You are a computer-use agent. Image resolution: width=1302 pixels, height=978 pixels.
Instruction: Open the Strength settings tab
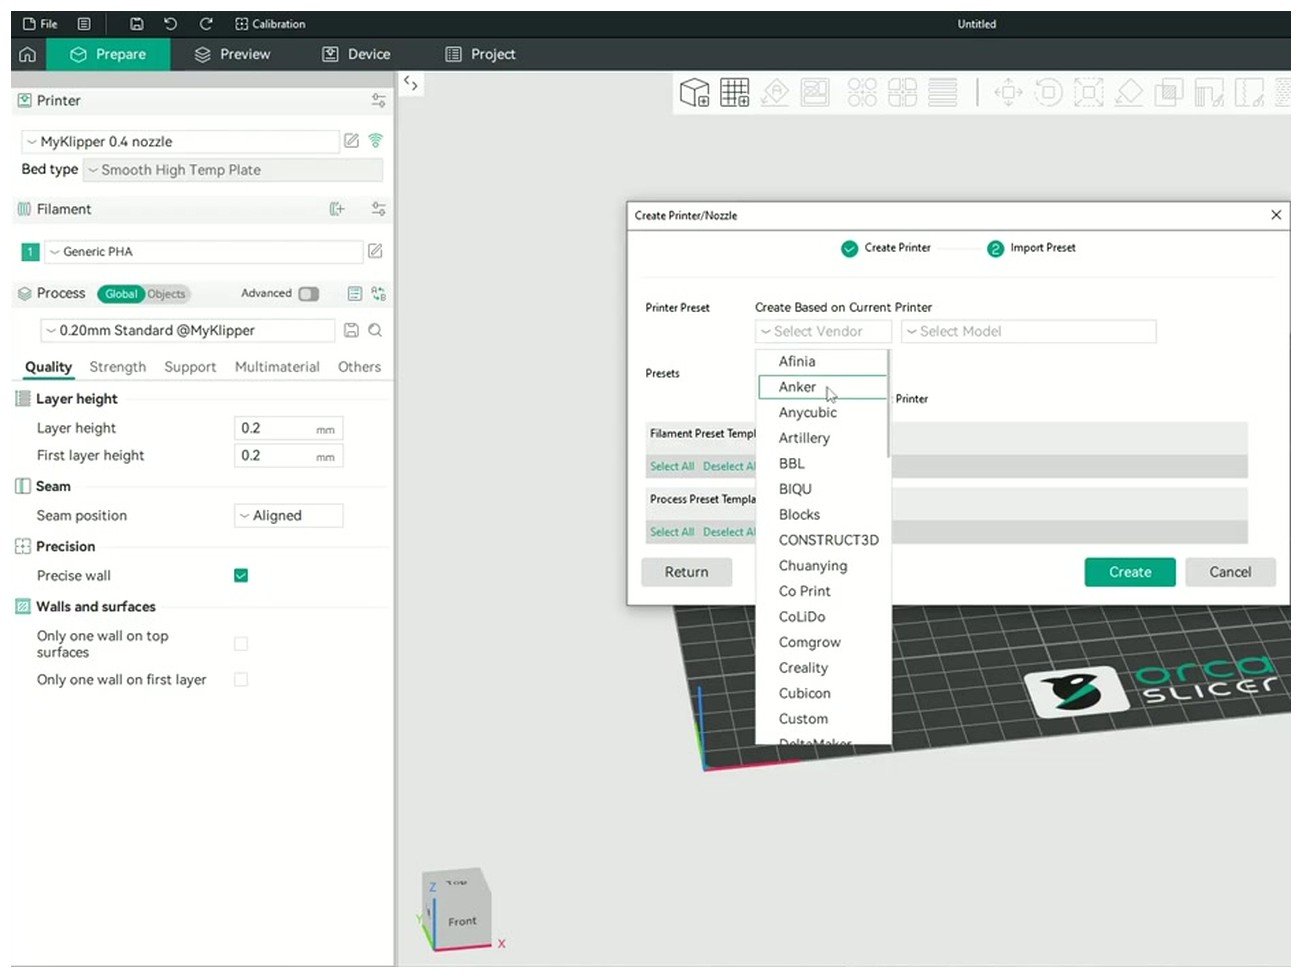(x=117, y=367)
